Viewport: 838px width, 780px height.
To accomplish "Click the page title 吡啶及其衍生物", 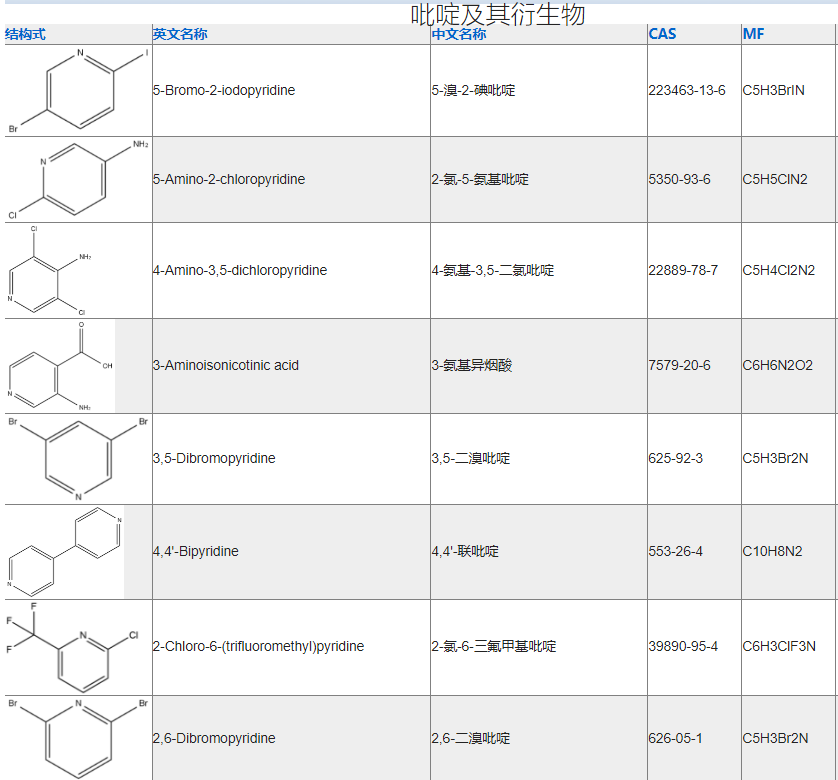I will pos(497,14).
